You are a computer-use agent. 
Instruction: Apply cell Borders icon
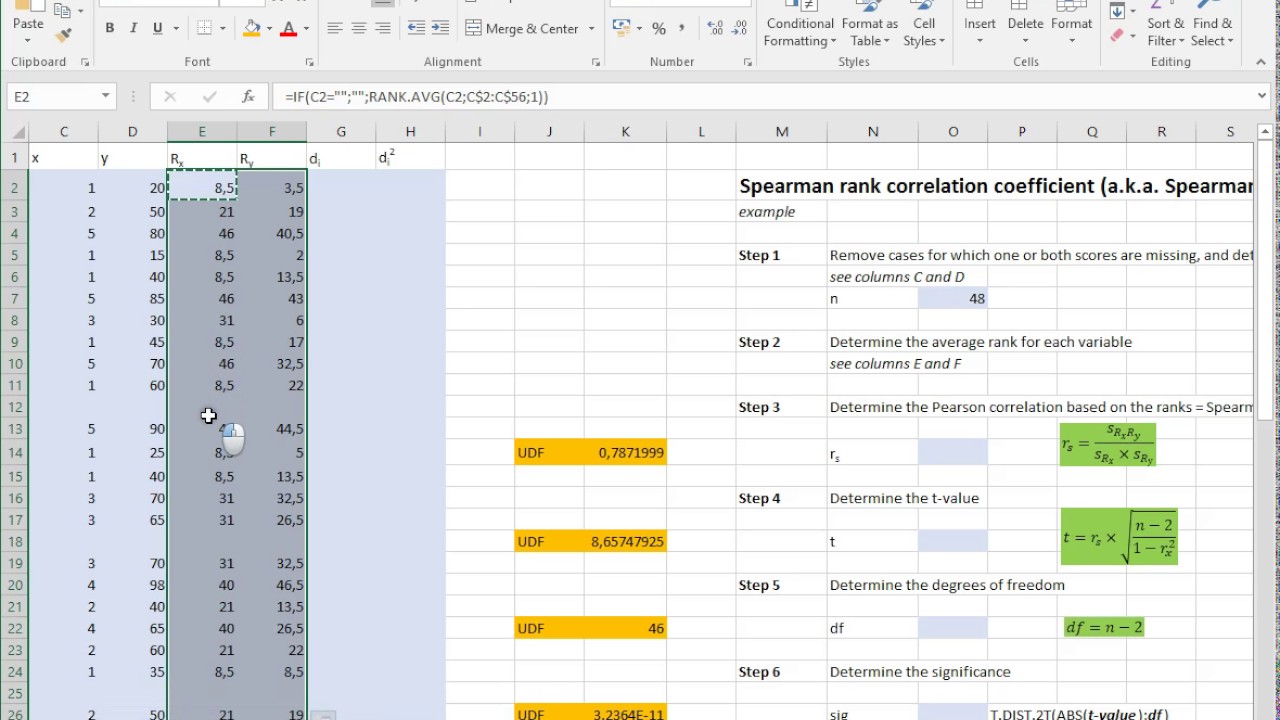pos(204,29)
